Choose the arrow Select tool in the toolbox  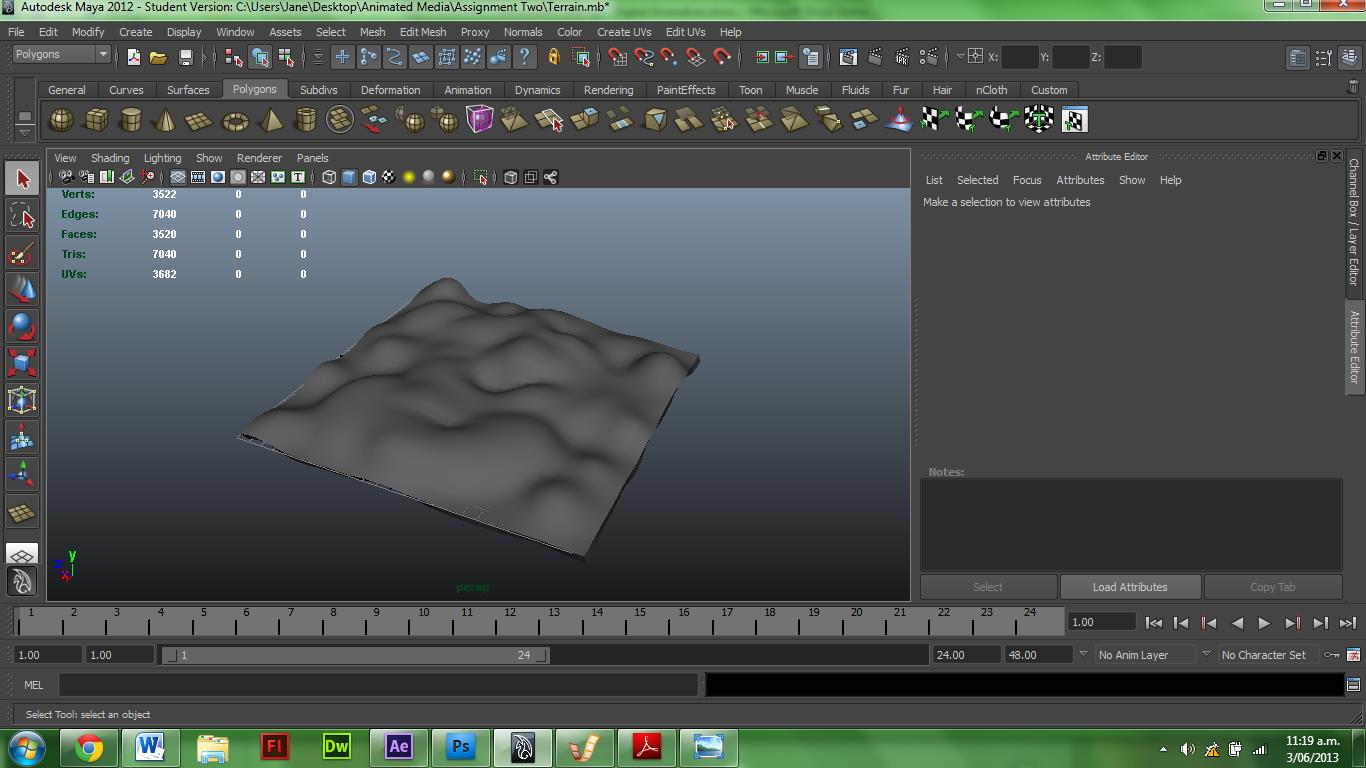pos(22,178)
